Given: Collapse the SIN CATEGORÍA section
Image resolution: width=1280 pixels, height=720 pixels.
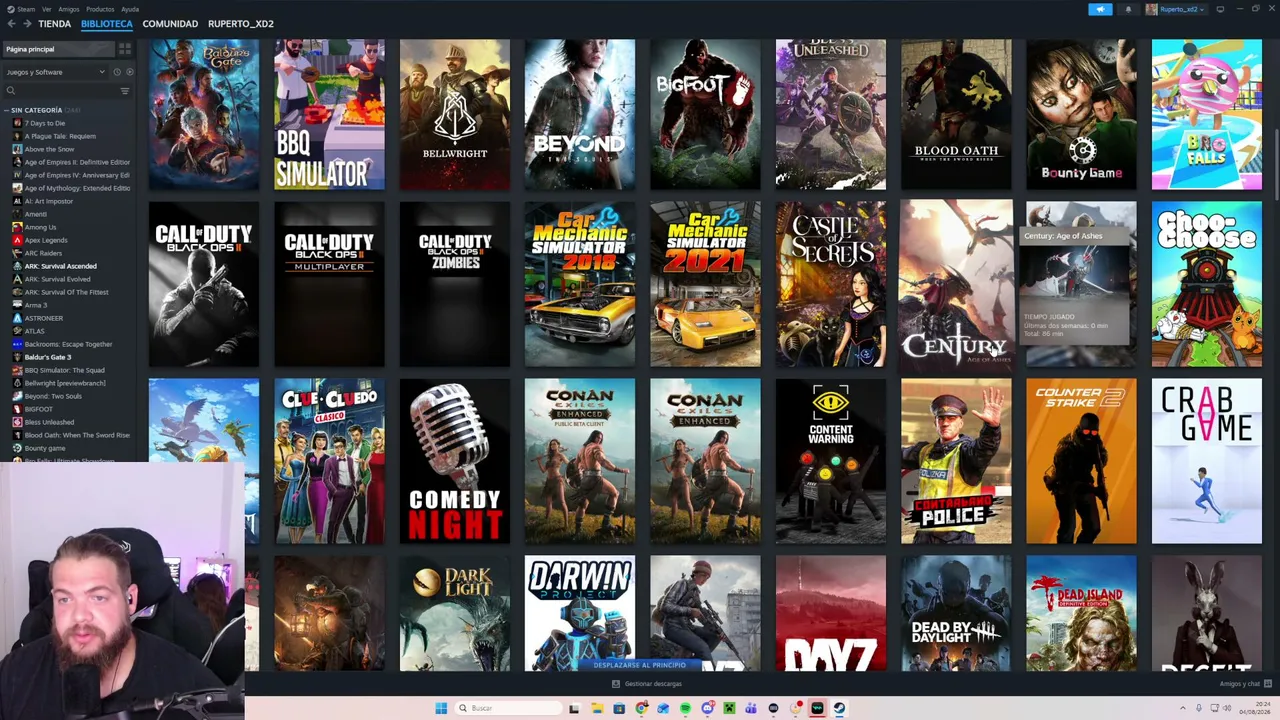Looking at the screenshot, I should click(x=6, y=110).
